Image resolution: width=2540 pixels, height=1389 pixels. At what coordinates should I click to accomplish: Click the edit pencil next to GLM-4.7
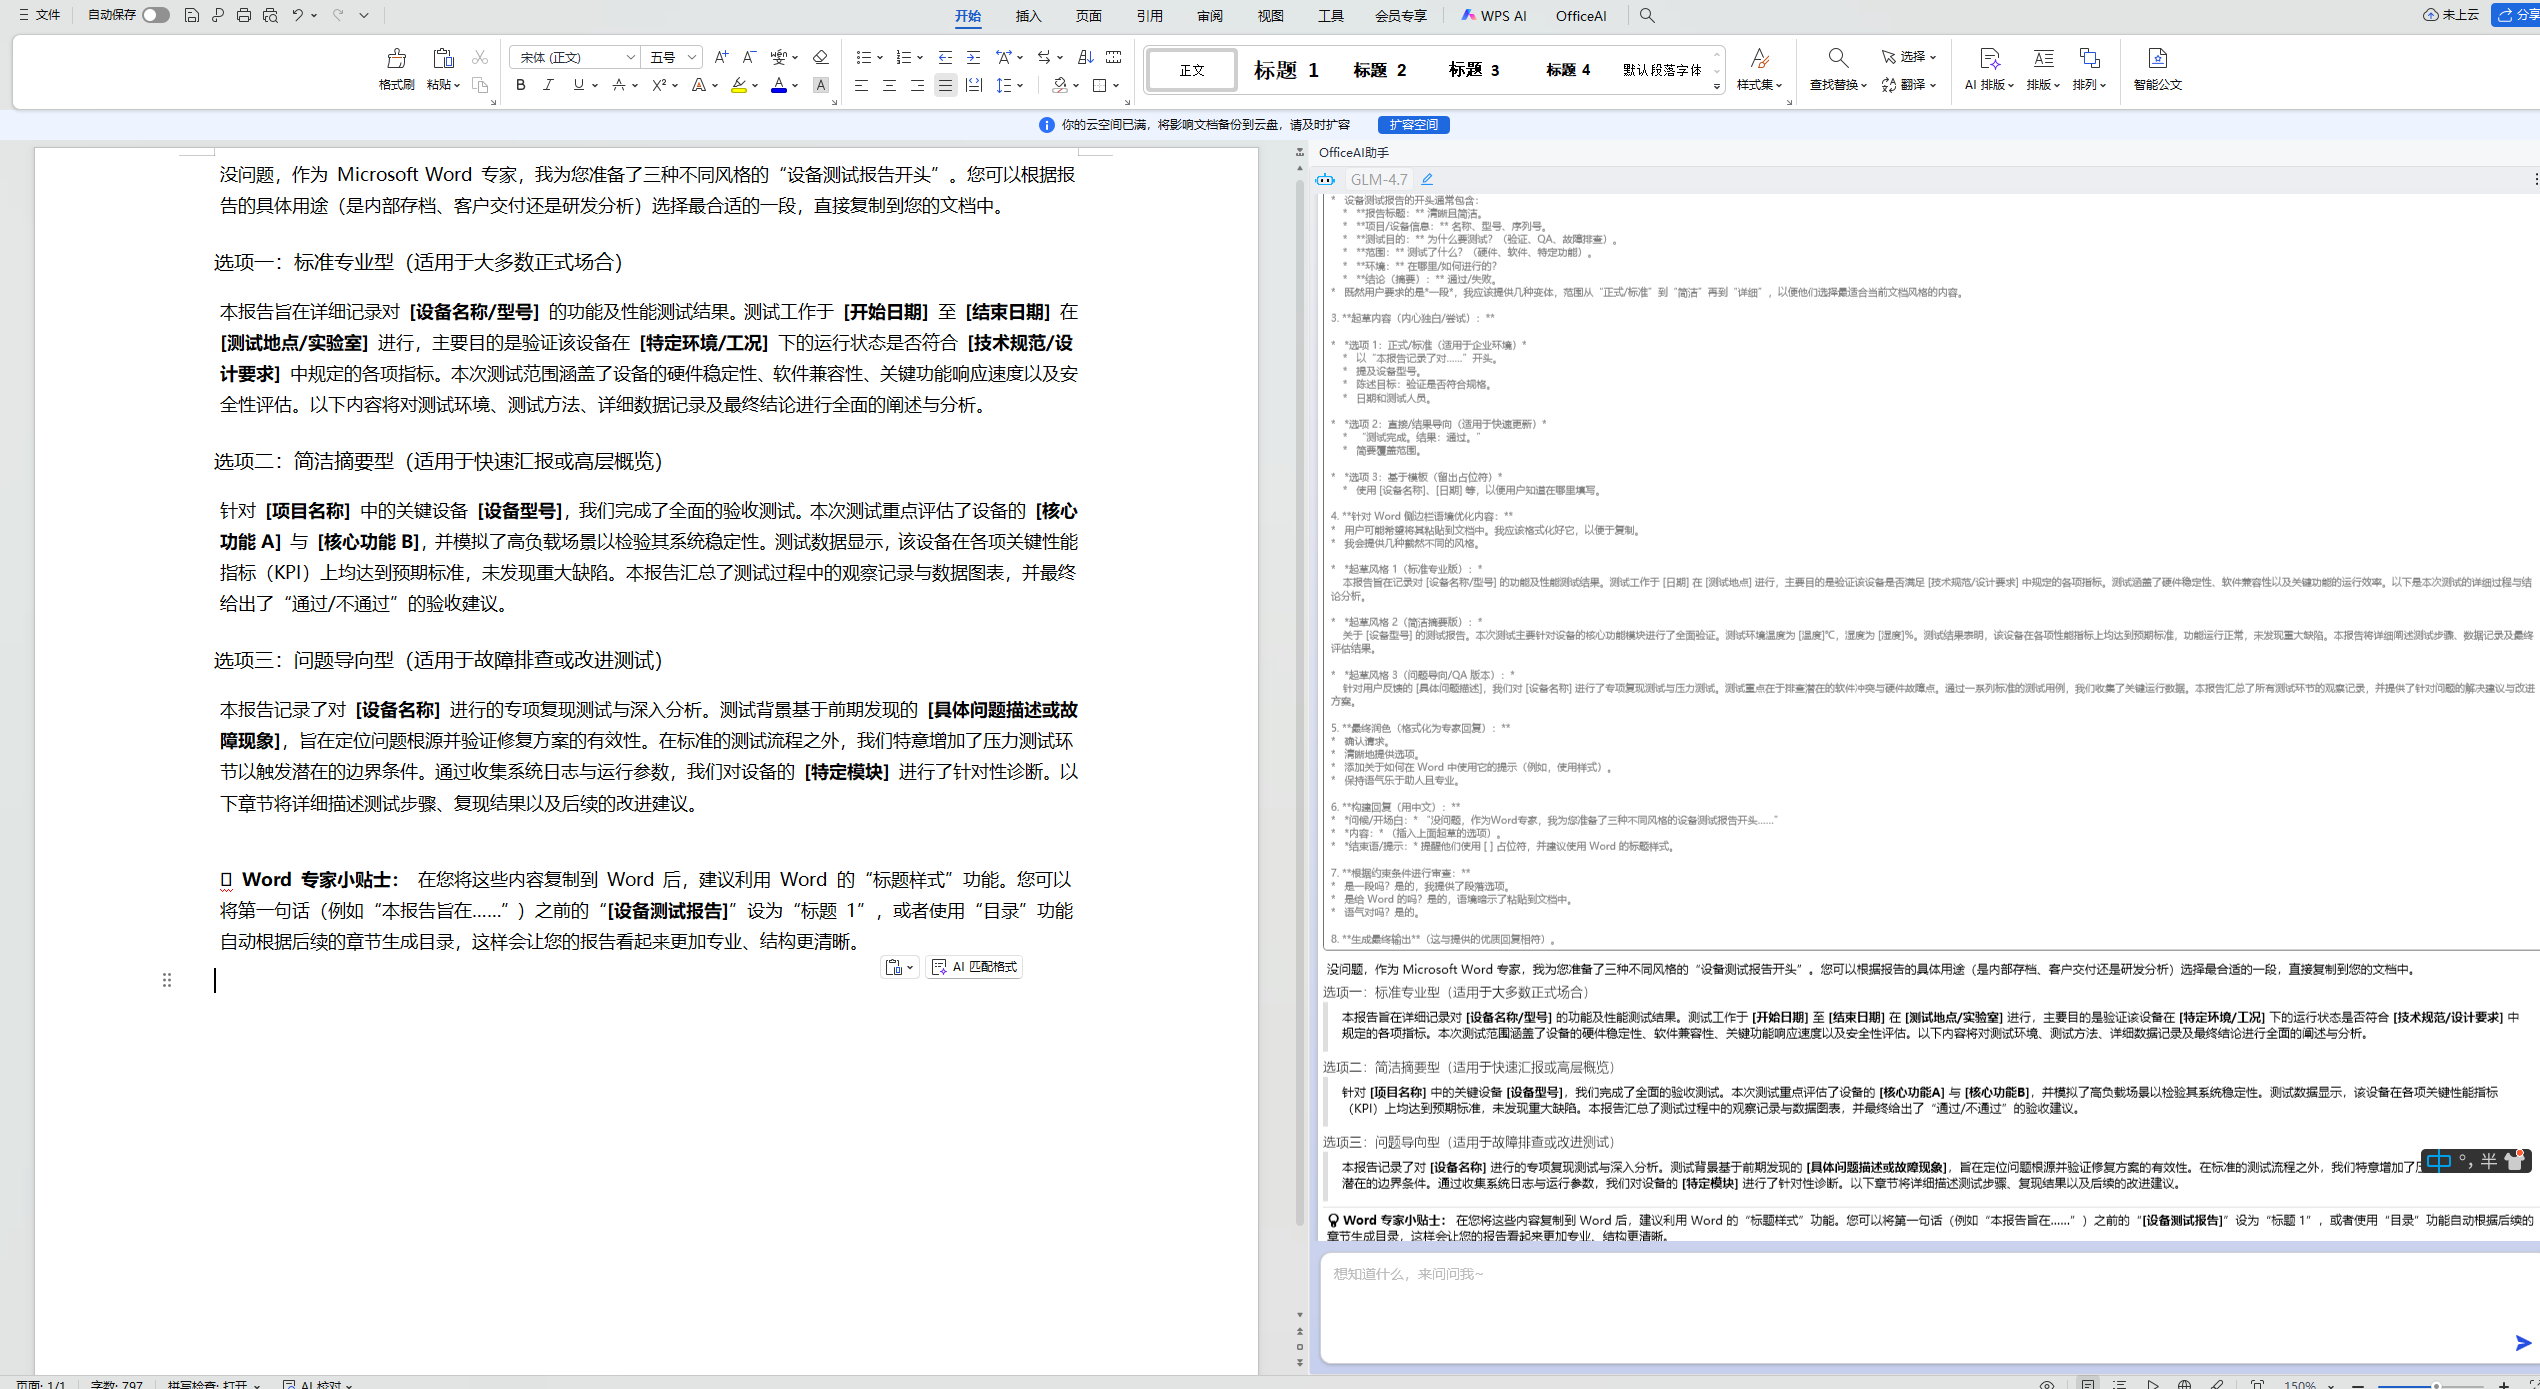coord(1427,180)
